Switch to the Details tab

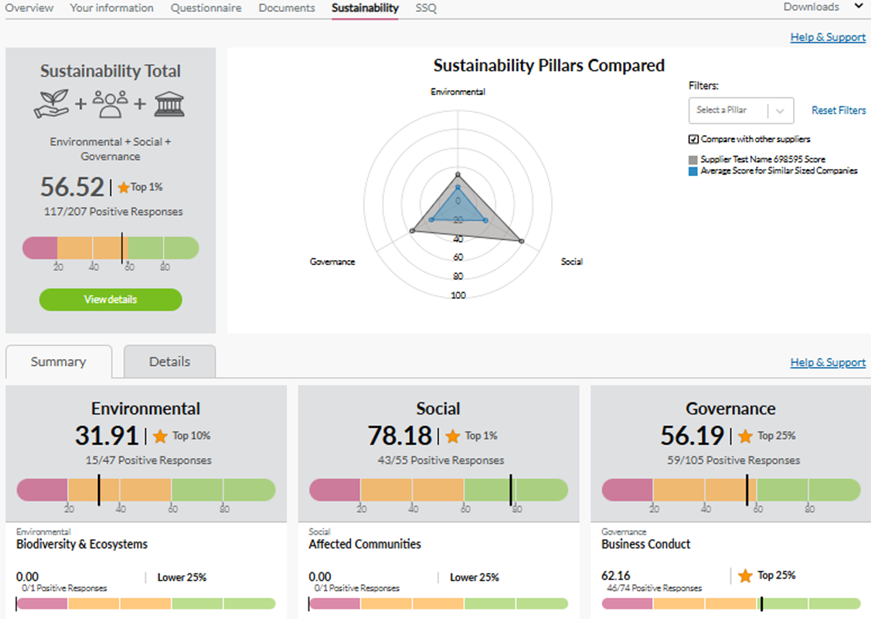tap(169, 362)
